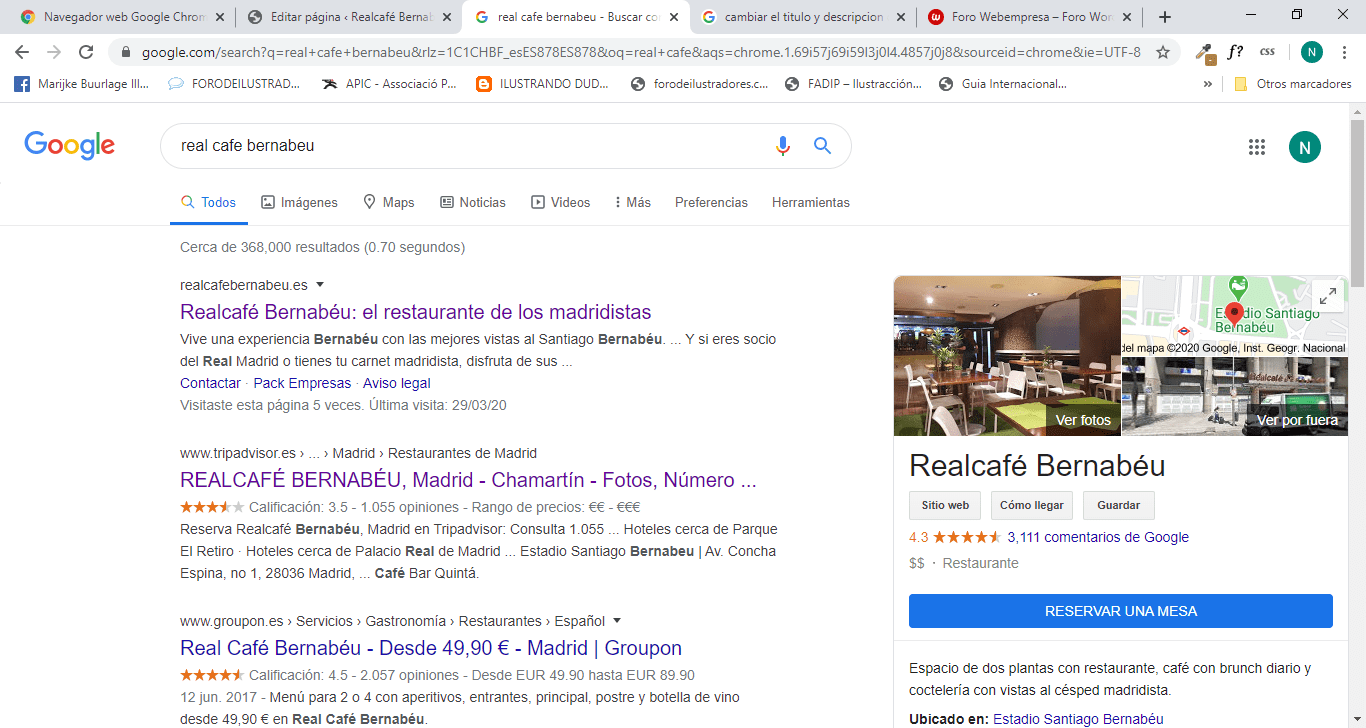
Task: Select the Maps search filter
Action: (388, 202)
